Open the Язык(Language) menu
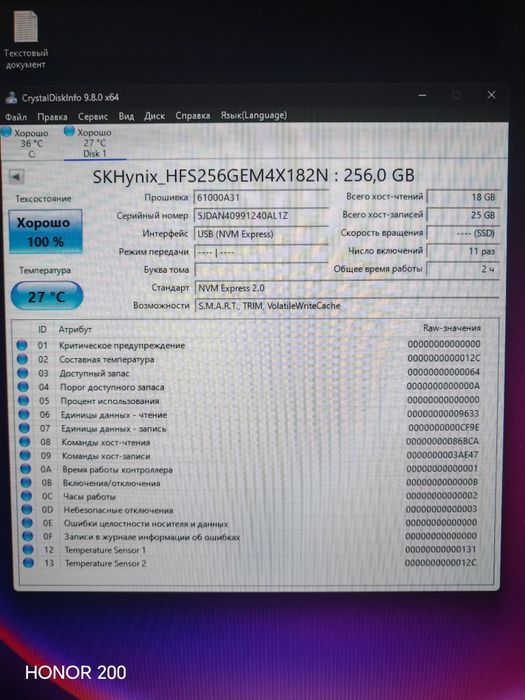The width and height of the screenshot is (525, 700). (254, 115)
